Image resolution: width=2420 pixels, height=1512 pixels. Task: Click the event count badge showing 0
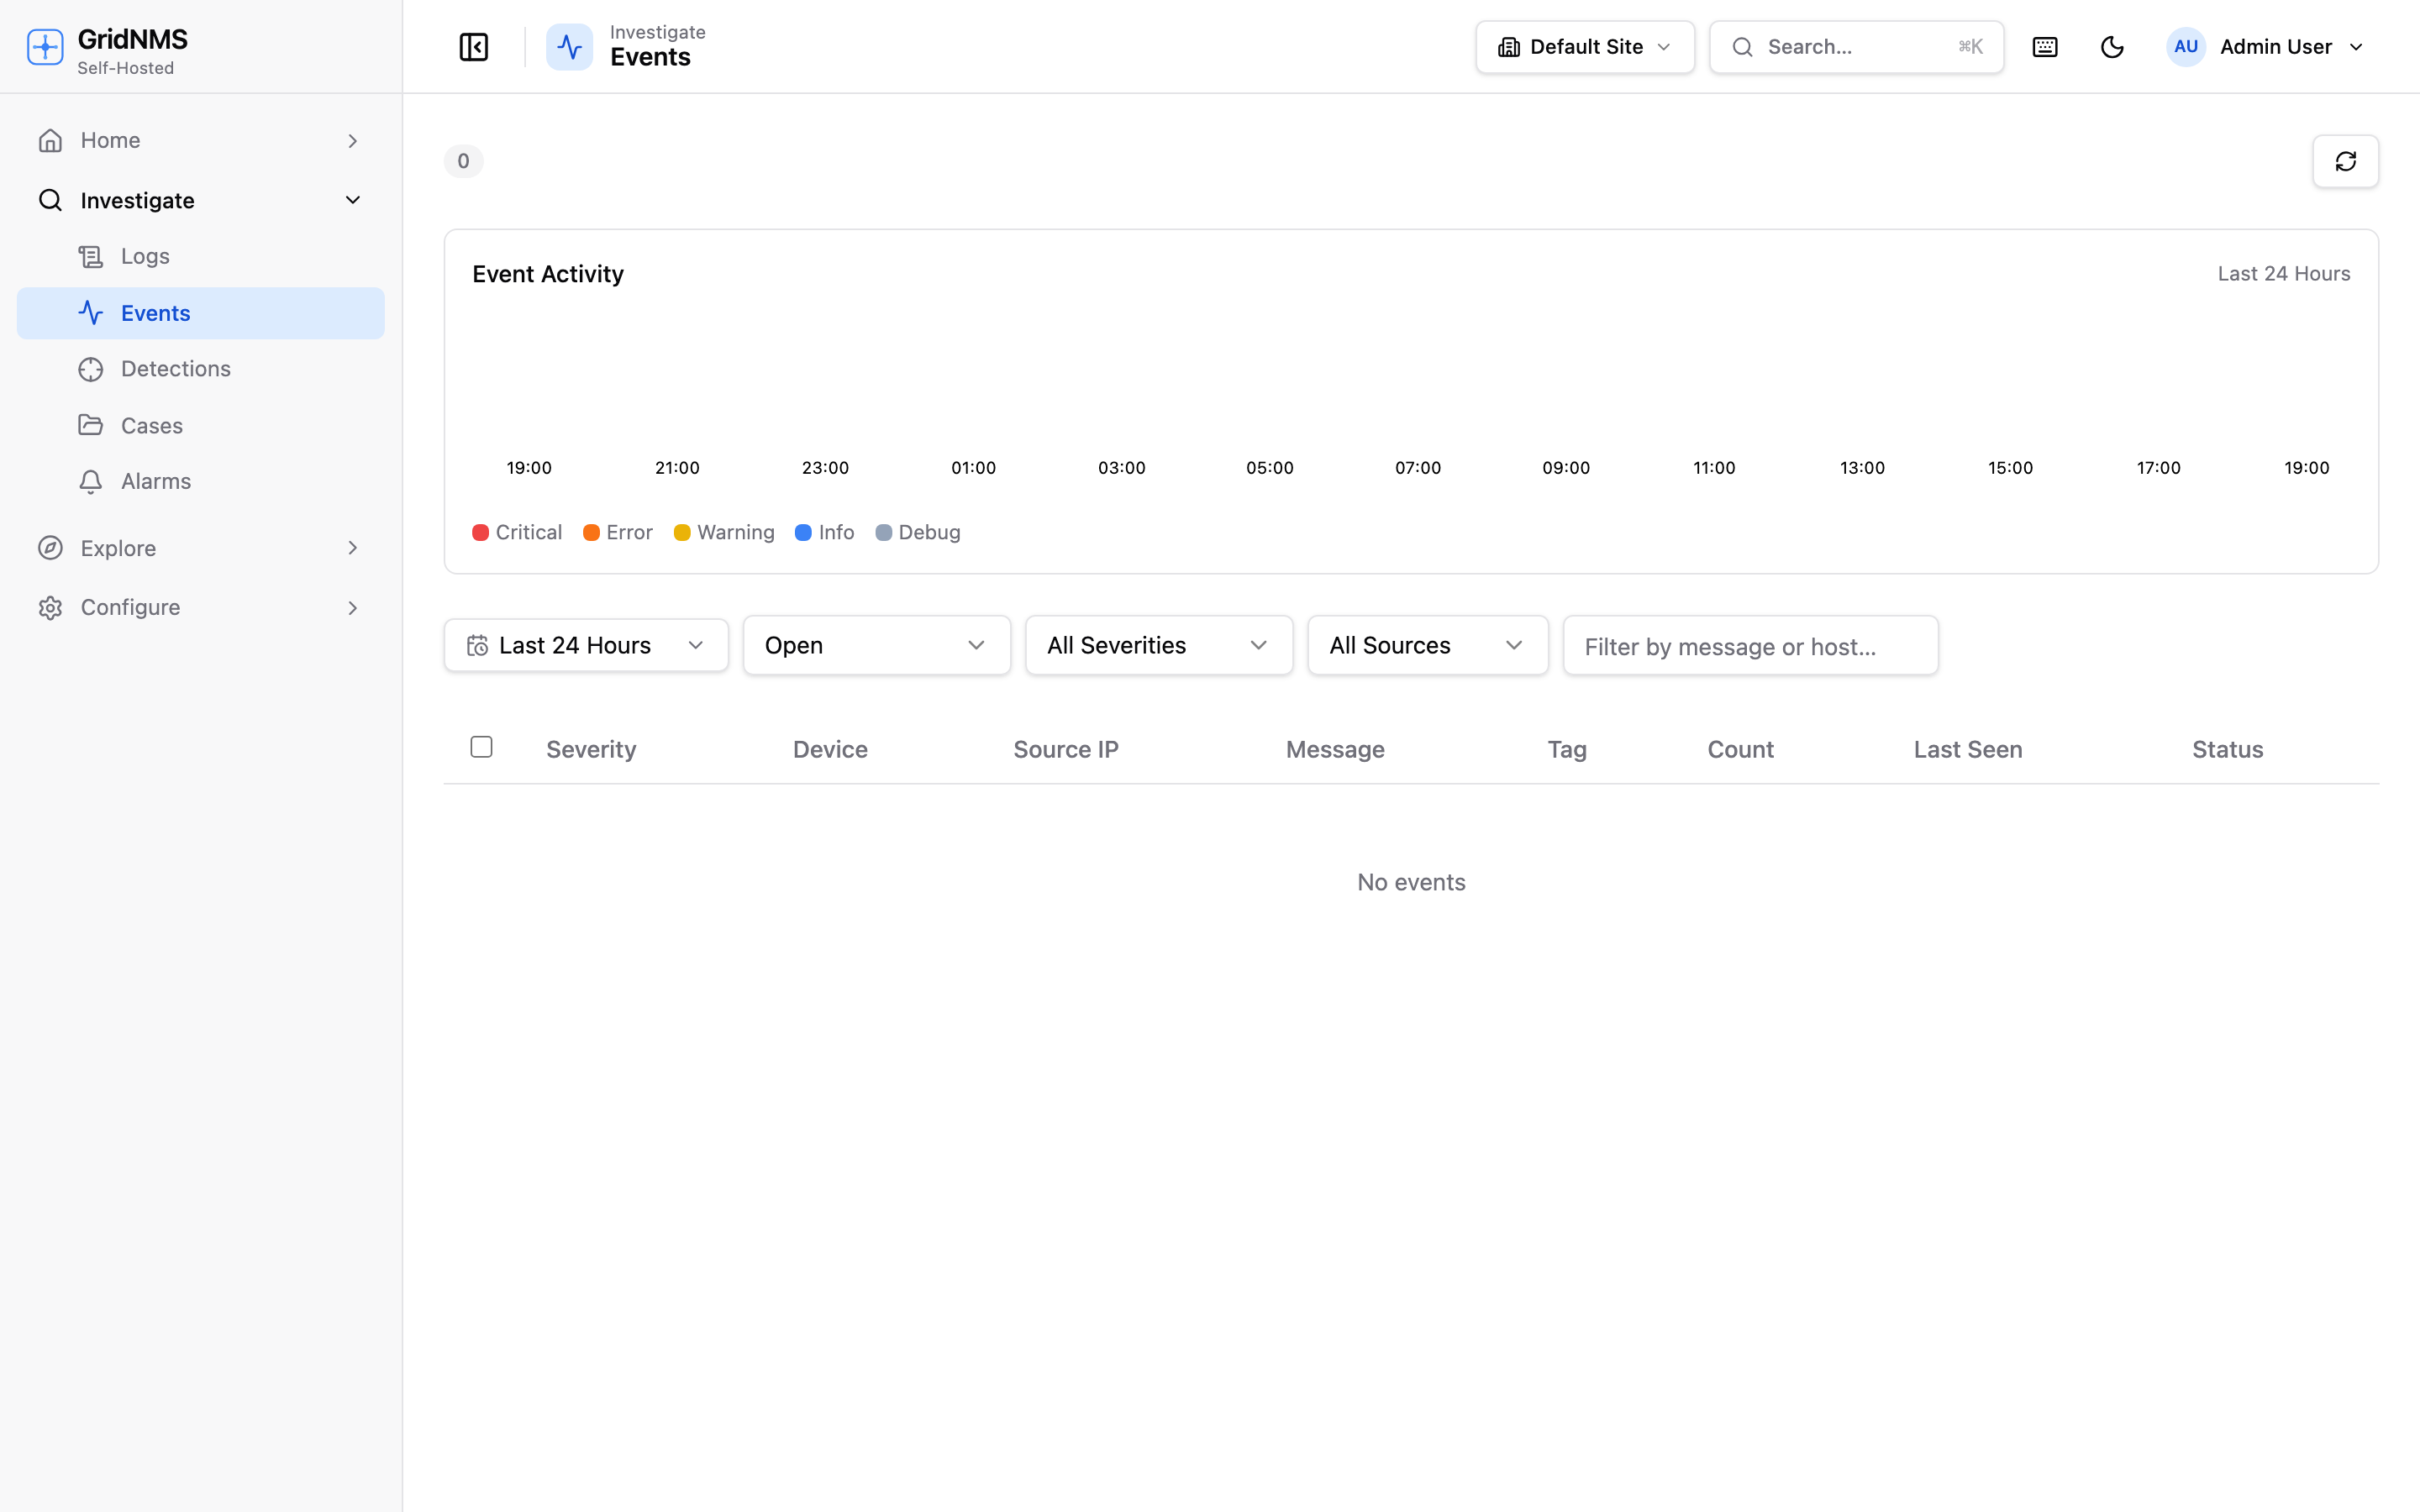pyautogui.click(x=463, y=161)
